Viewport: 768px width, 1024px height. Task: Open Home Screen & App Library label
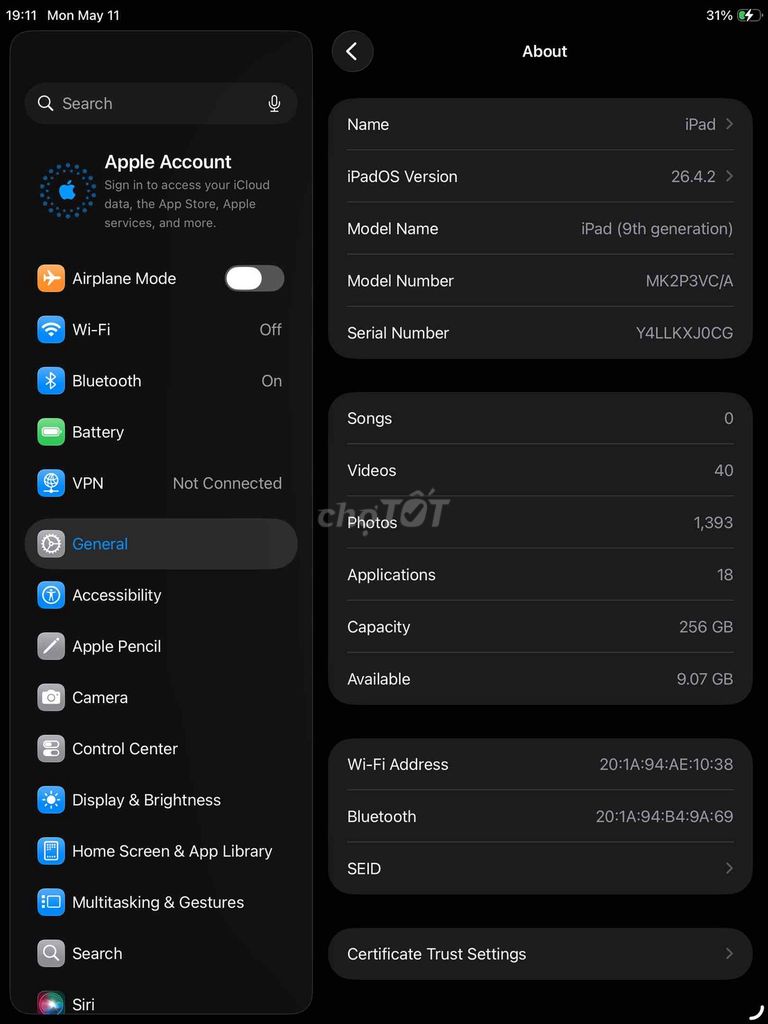pos(172,851)
